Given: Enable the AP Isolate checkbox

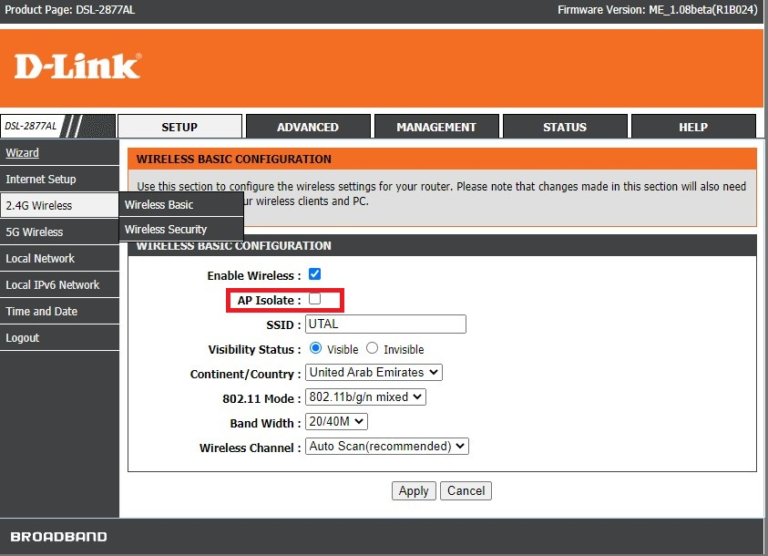Looking at the screenshot, I should pyautogui.click(x=315, y=299).
